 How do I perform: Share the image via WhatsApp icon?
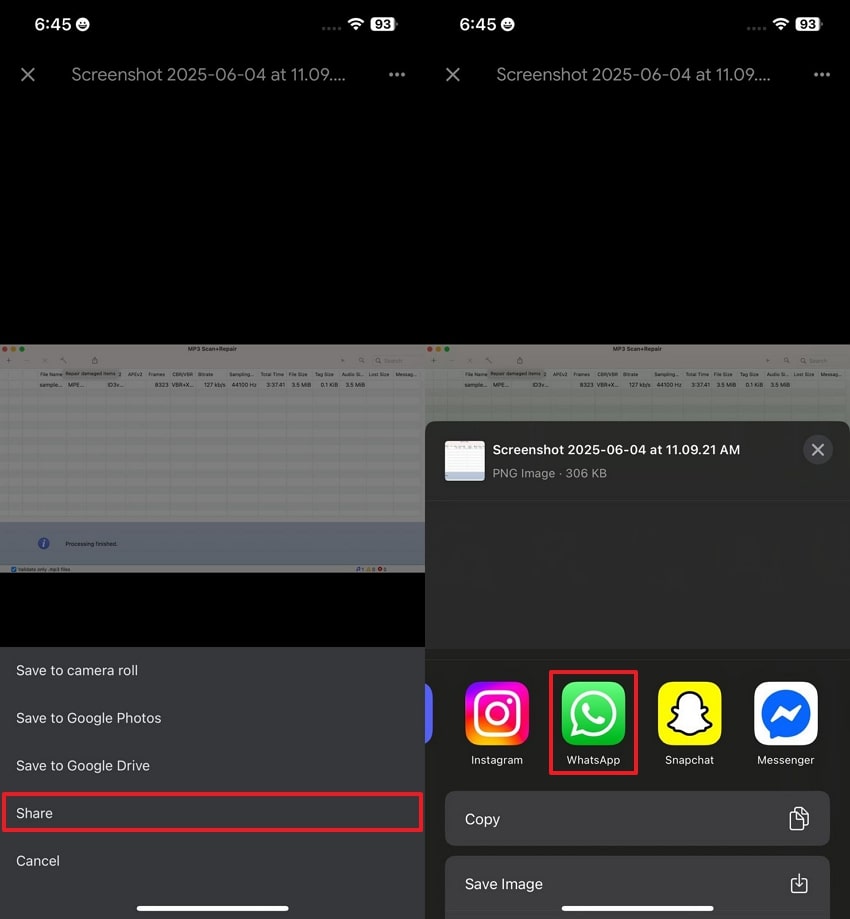(x=593, y=714)
